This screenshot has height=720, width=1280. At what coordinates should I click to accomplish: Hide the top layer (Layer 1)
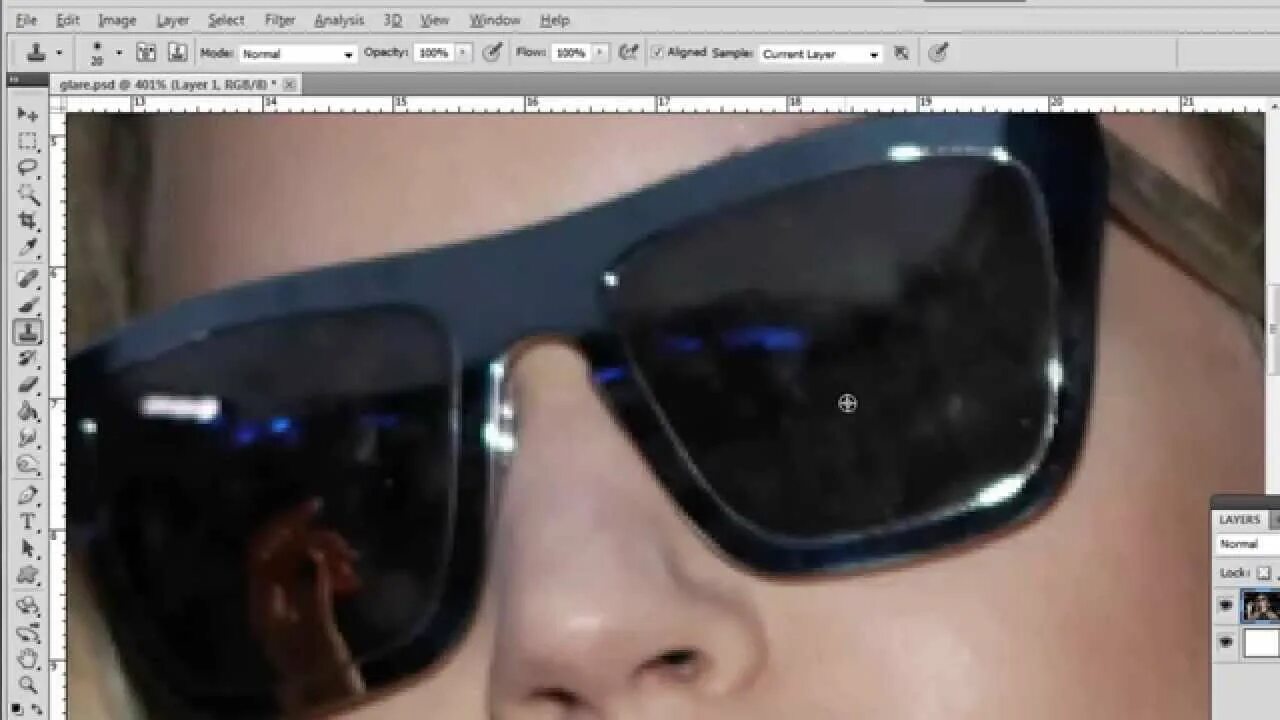coord(1225,606)
